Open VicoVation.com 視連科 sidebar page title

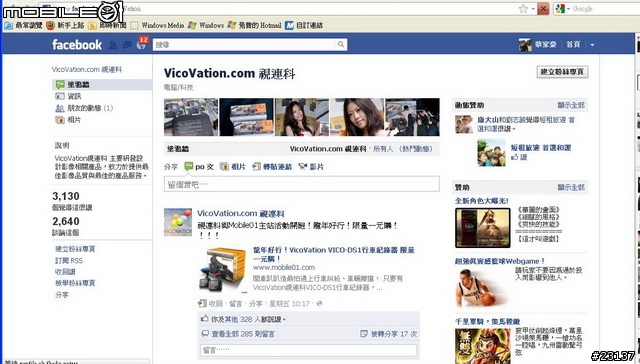click(x=87, y=69)
